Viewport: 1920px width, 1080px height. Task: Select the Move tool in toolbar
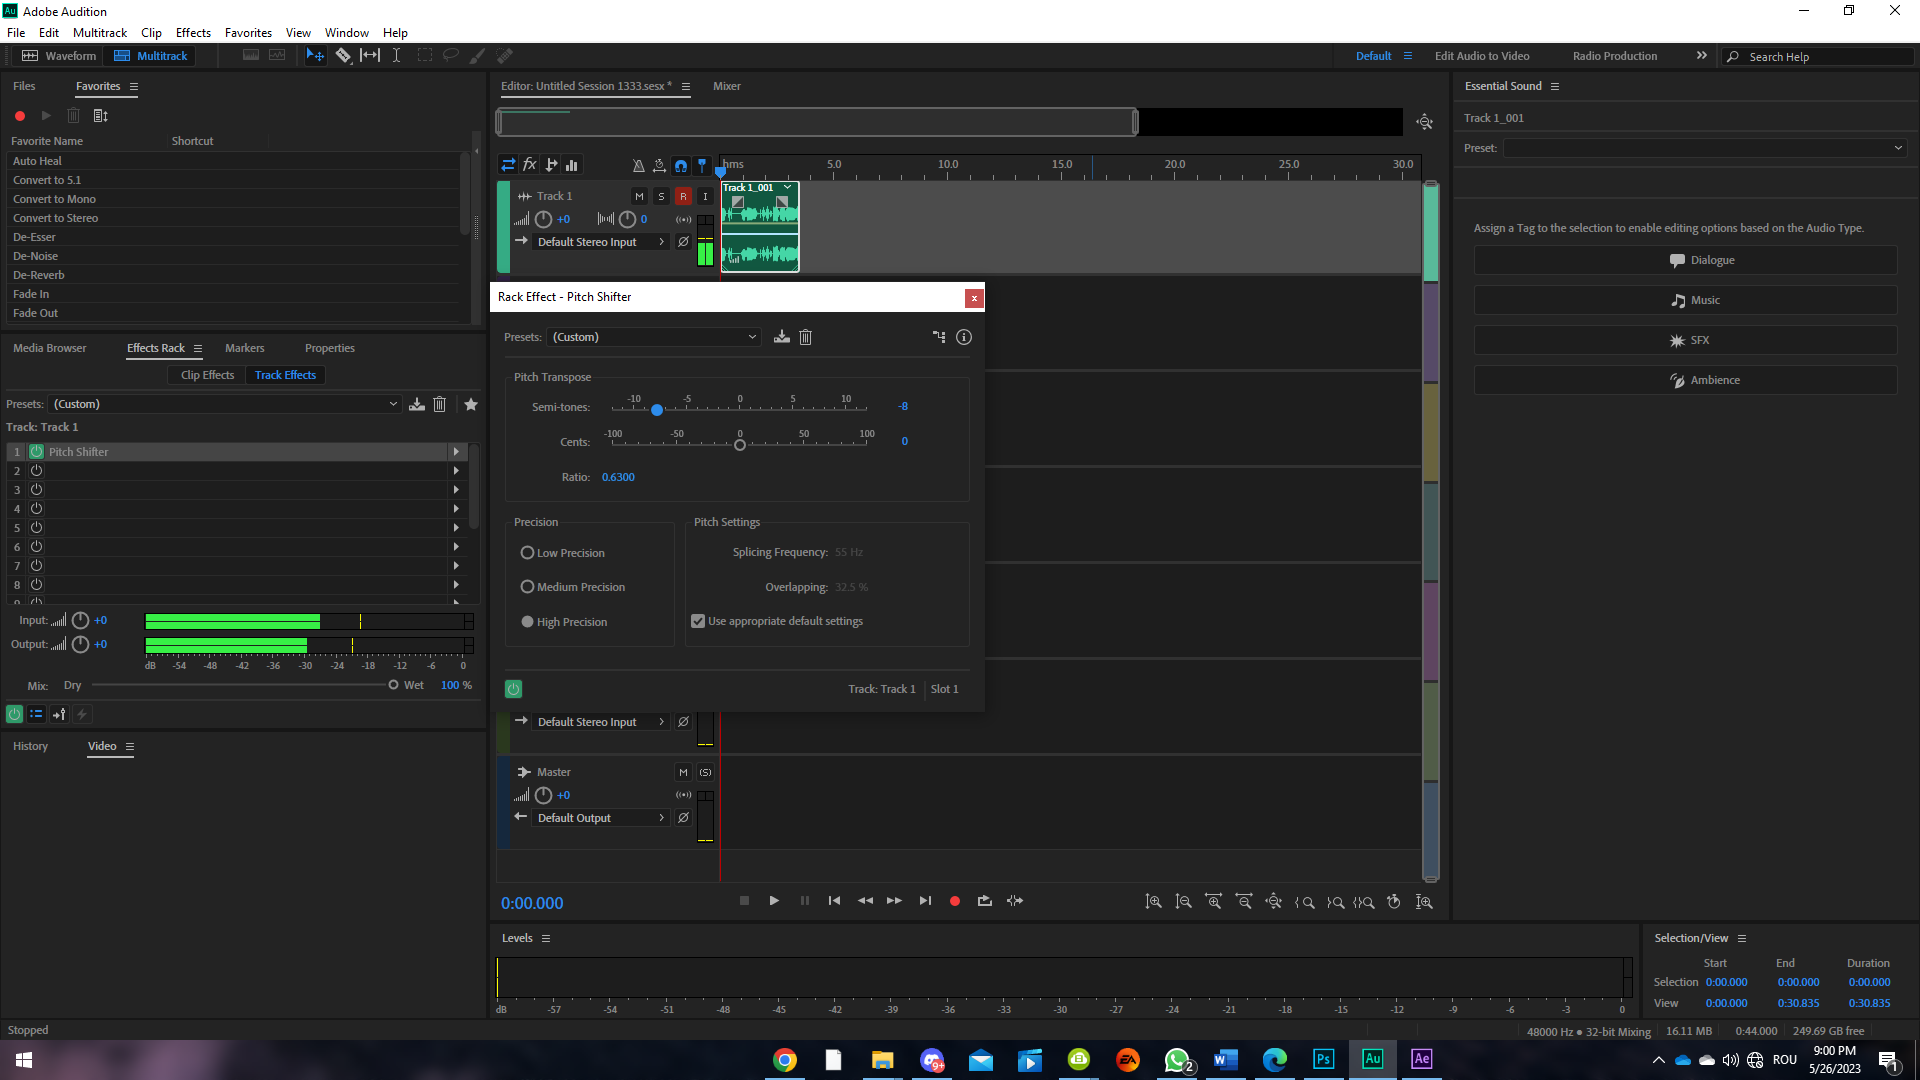[x=315, y=56]
